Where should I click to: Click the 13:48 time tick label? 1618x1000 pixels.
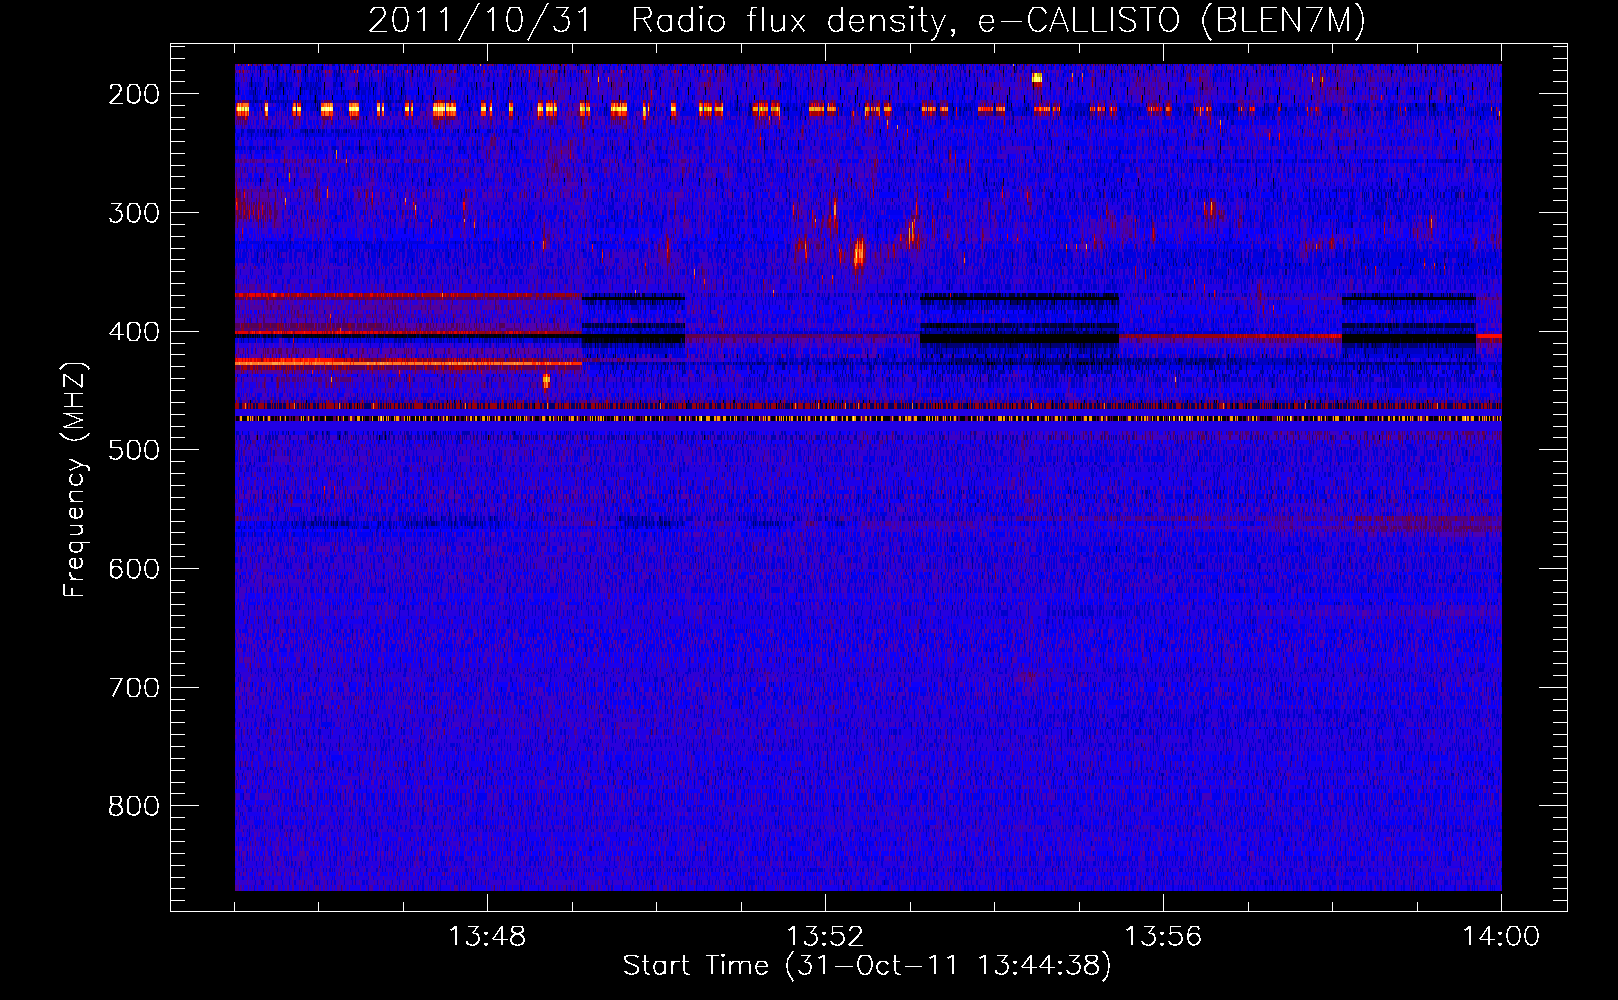point(487,937)
